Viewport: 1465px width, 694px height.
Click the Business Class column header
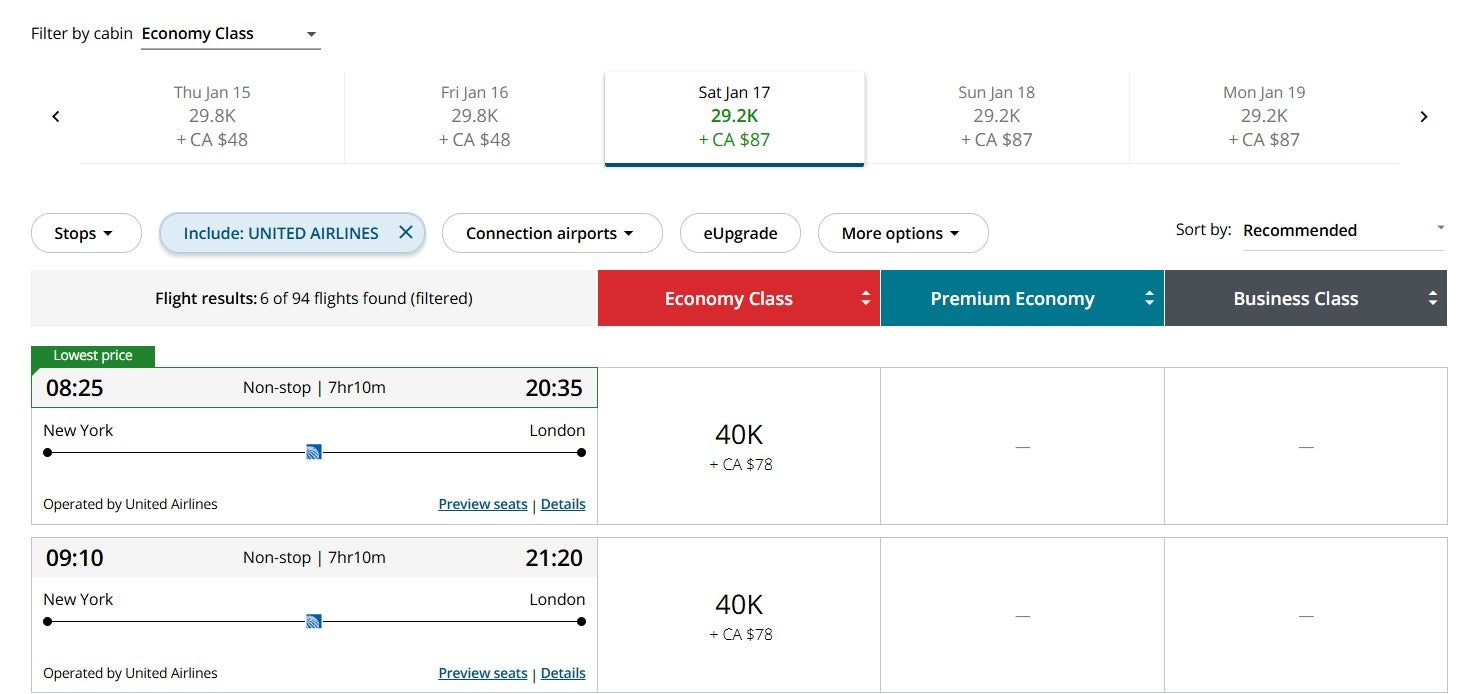tap(1306, 298)
